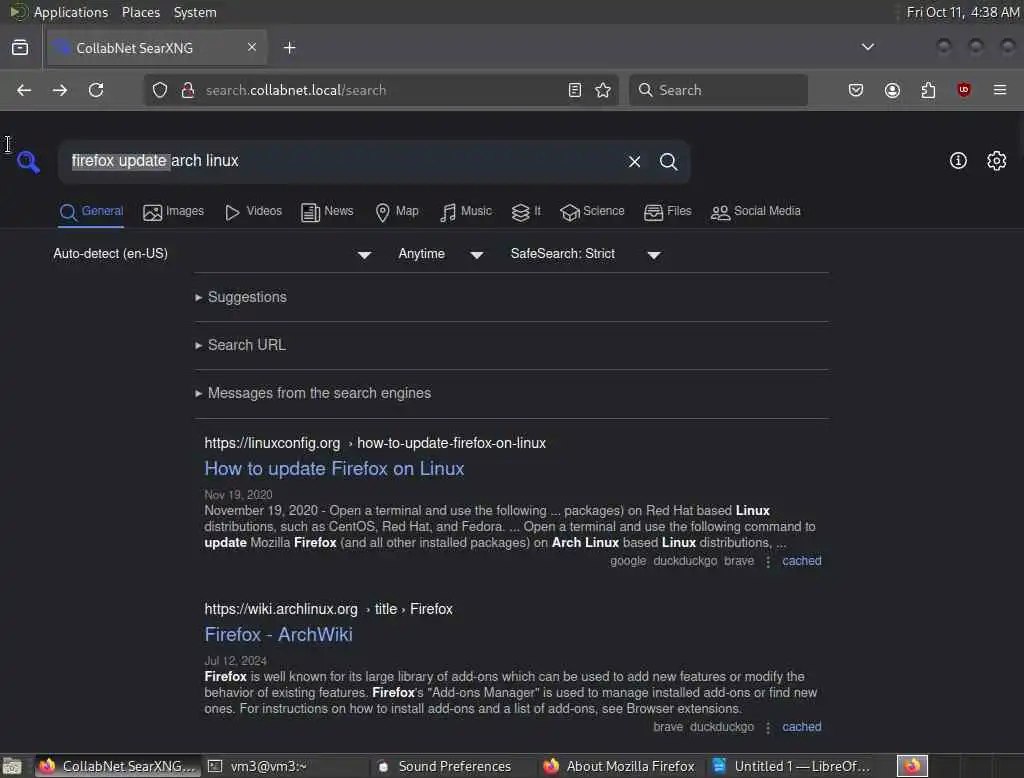This screenshot has width=1024, height=778.
Task: Open SearXNG preferences gear icon
Action: [x=997, y=161]
